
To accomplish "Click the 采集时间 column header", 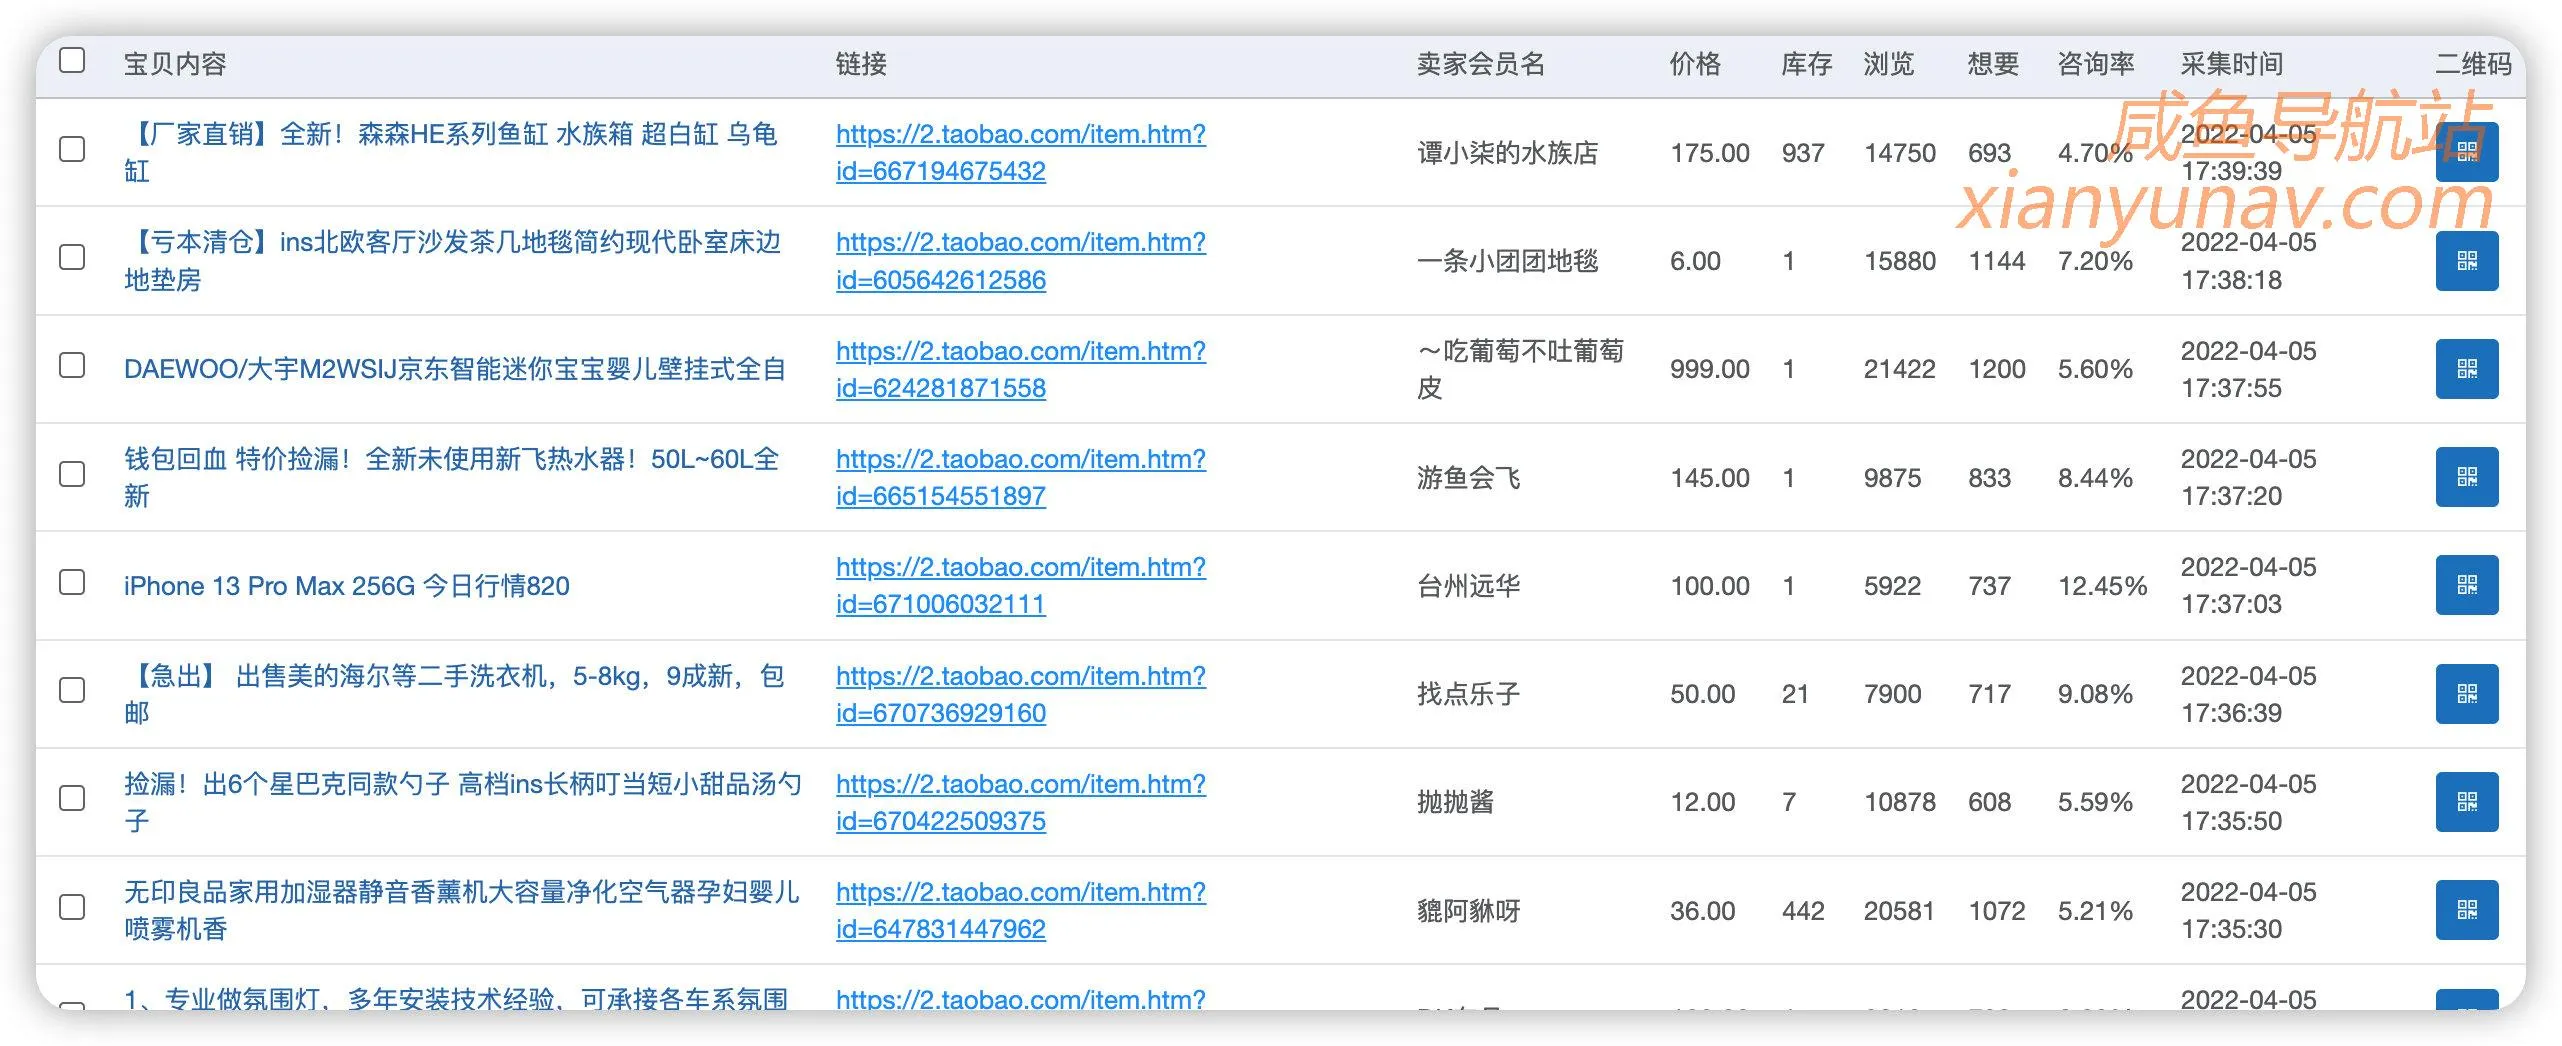I will (x=2231, y=64).
